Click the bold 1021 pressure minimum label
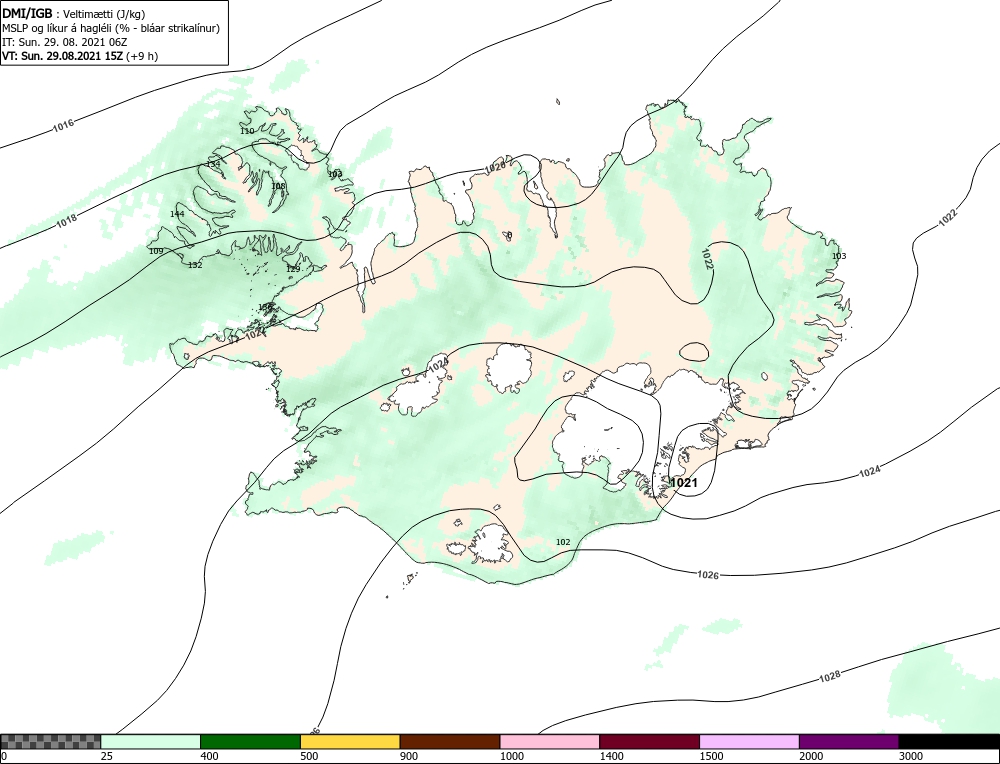 tap(684, 483)
